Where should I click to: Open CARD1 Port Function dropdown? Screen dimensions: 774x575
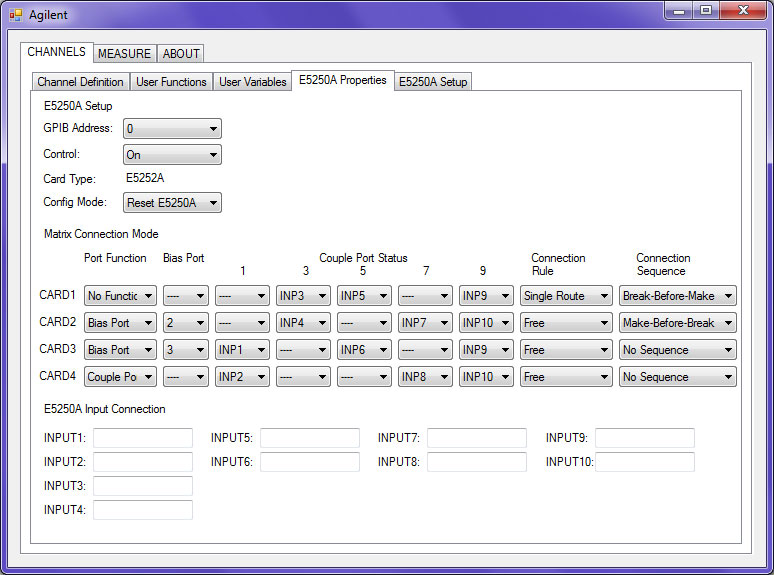pyautogui.click(x=121, y=296)
